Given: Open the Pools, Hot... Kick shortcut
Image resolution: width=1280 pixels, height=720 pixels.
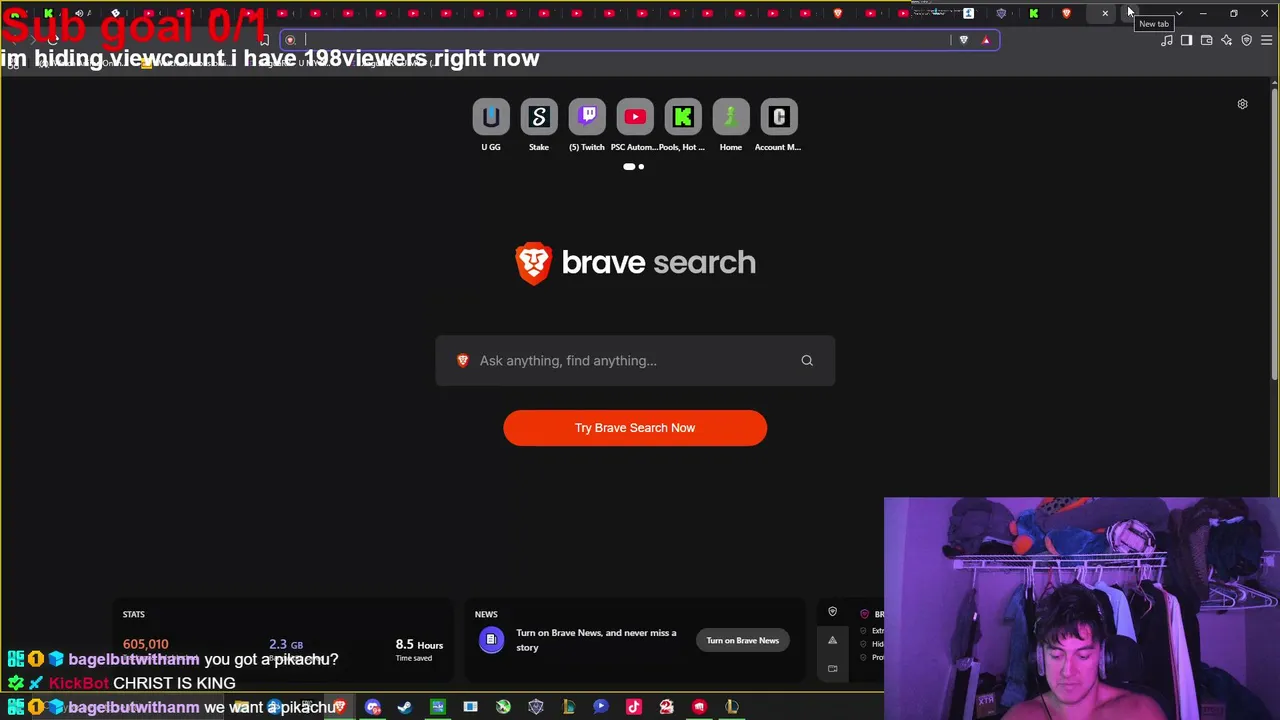Looking at the screenshot, I should coord(683,117).
